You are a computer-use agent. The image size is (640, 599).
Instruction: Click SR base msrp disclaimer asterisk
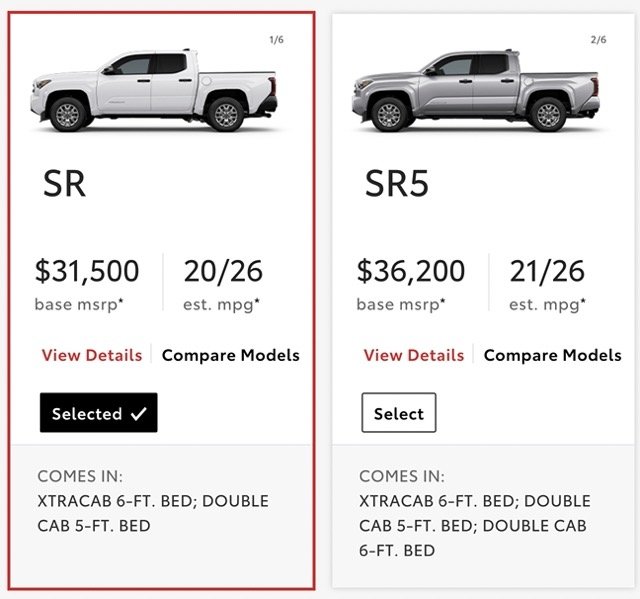tap(121, 301)
